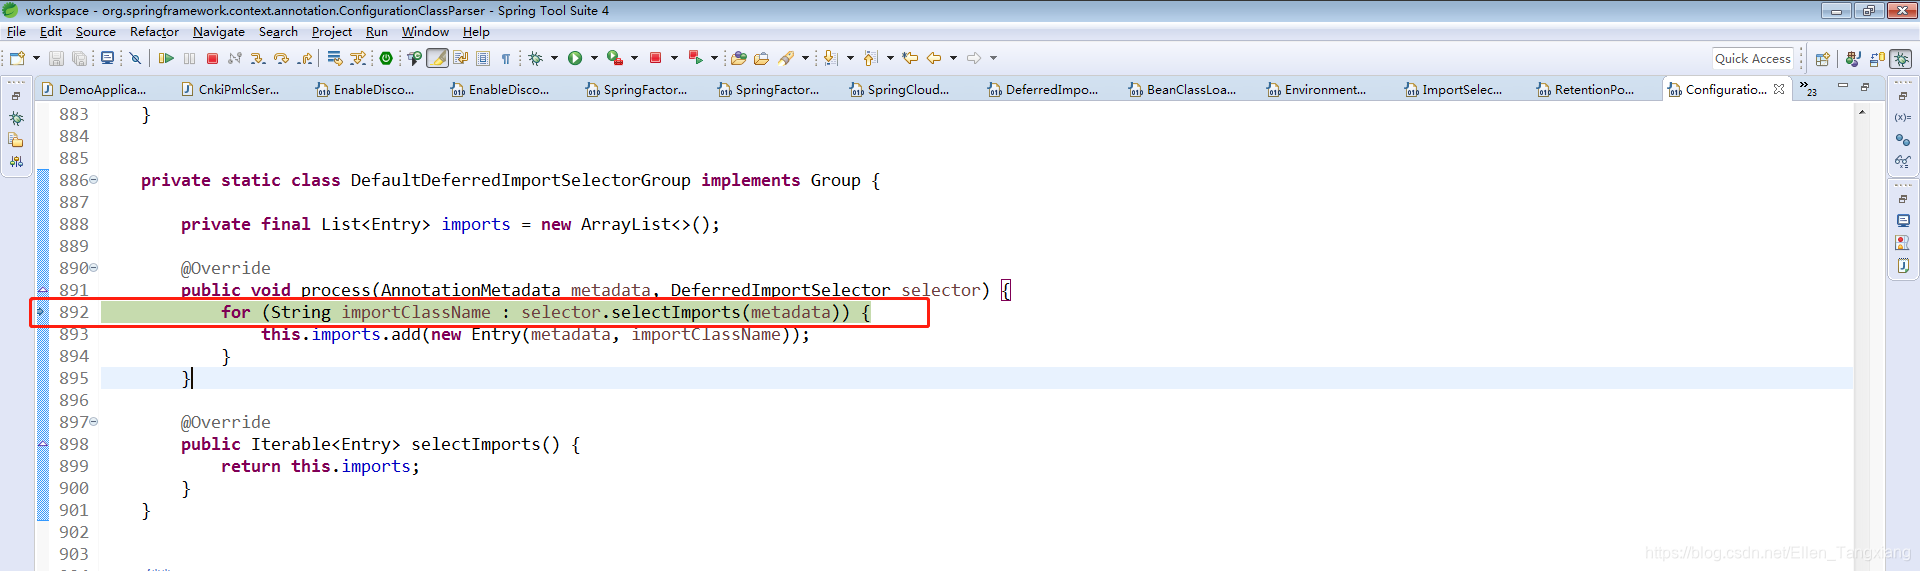Open the Breakpoints view icon
The height and width of the screenshot is (571, 1920).
tap(1903, 139)
